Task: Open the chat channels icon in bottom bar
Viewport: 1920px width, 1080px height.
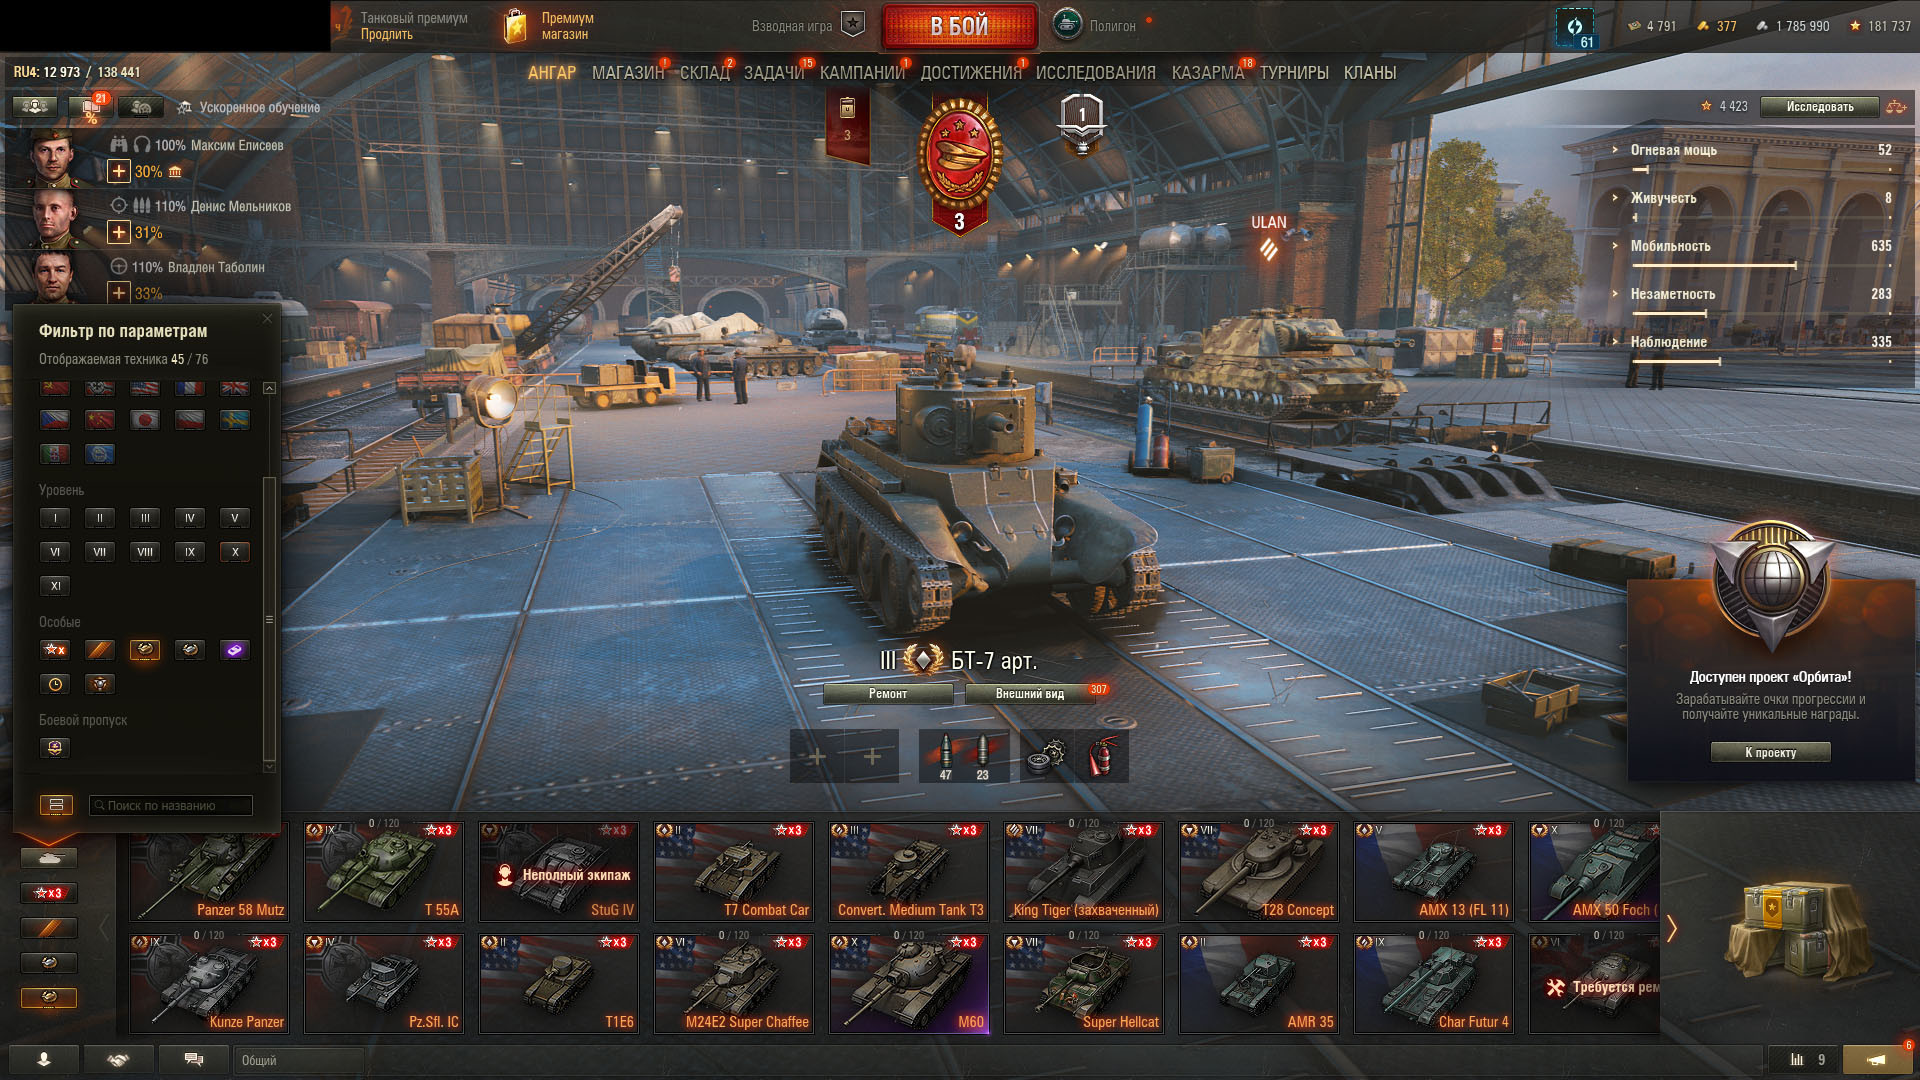Action: click(x=194, y=1060)
